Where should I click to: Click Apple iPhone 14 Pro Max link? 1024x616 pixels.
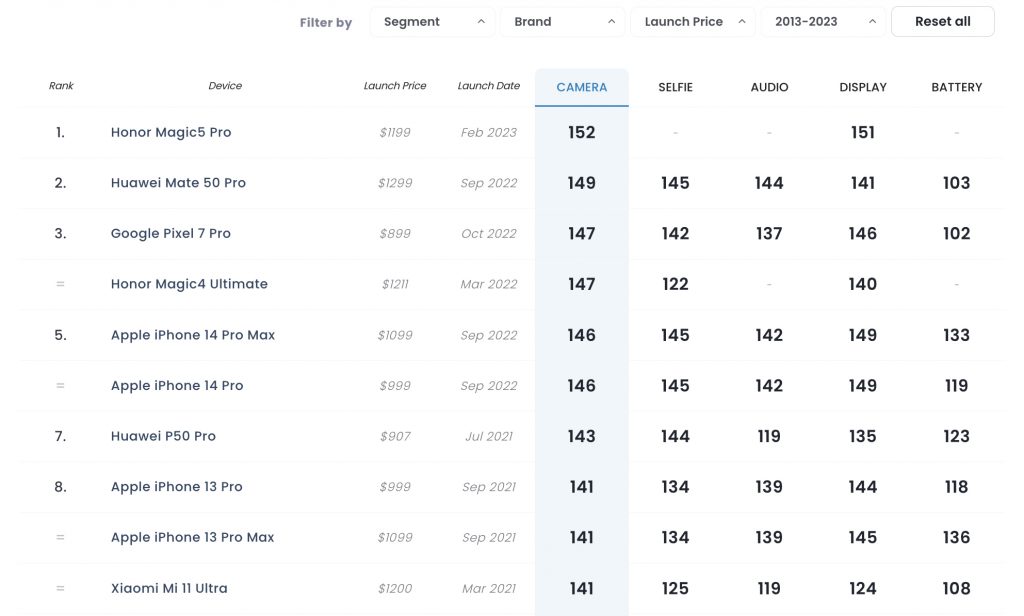click(193, 335)
